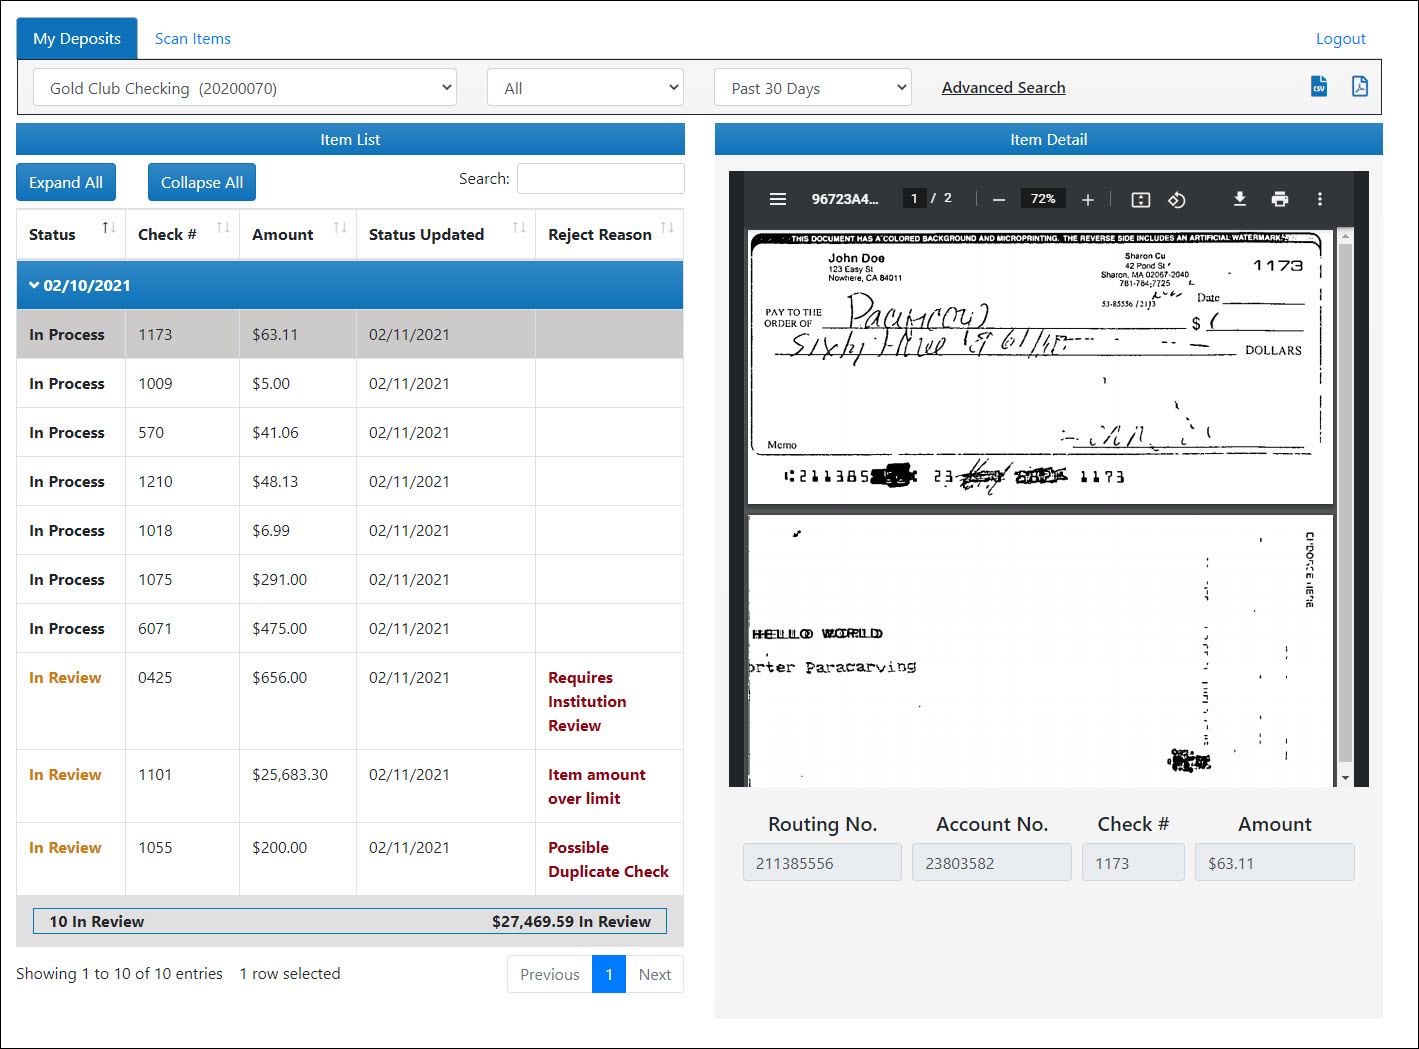Click the PDF viewer vertical scrollbar

coord(1345,500)
